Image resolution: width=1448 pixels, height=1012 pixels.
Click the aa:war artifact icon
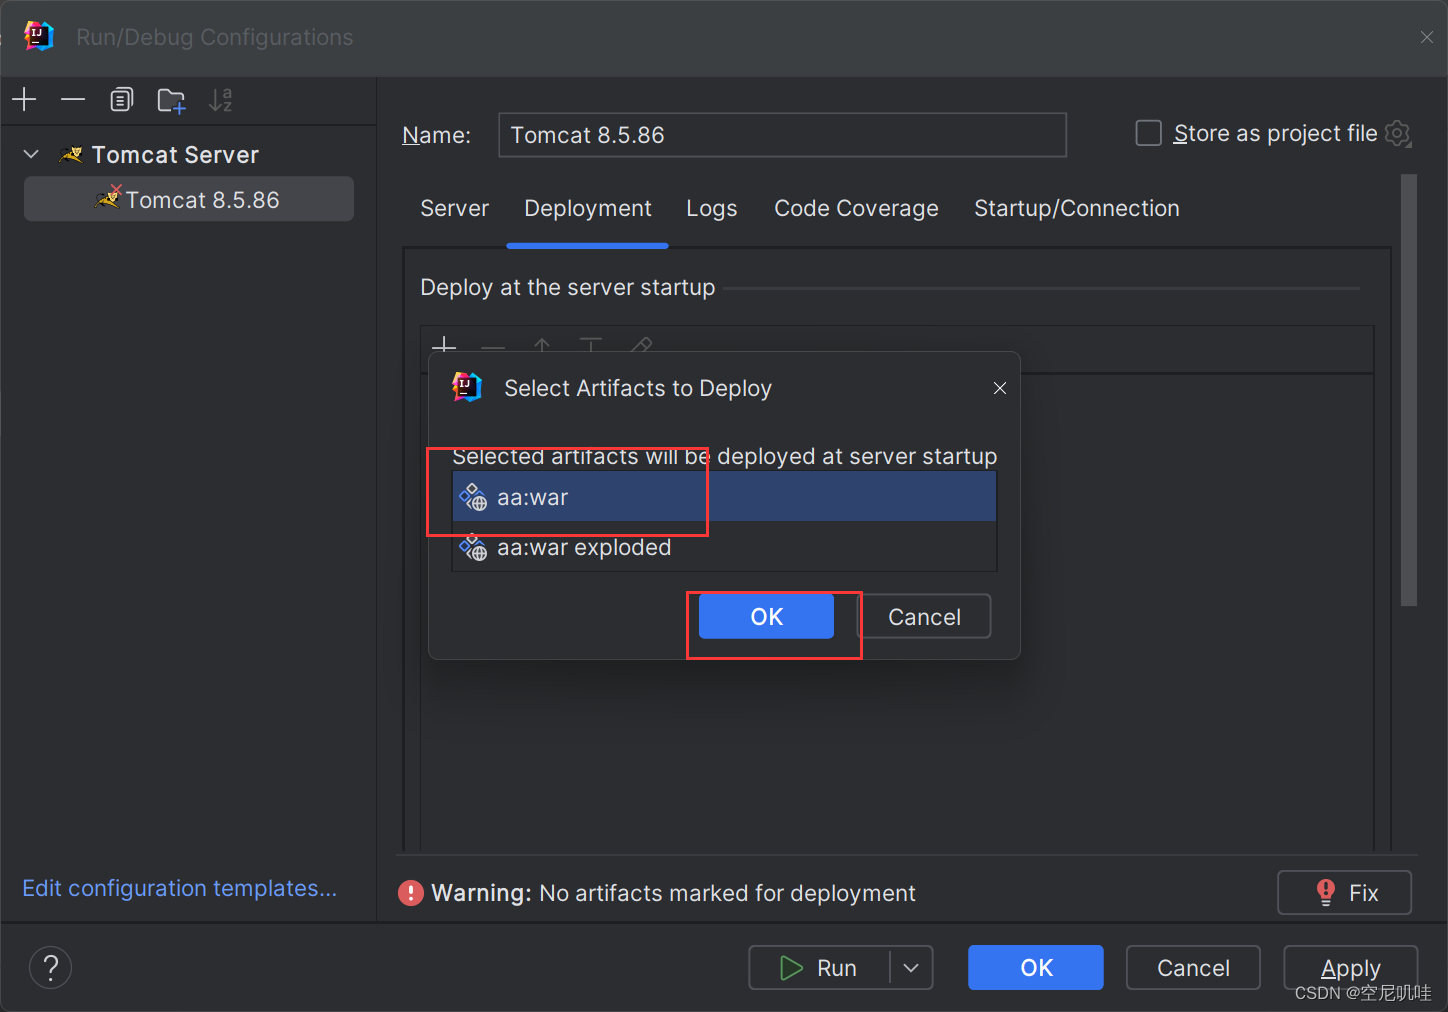(474, 497)
